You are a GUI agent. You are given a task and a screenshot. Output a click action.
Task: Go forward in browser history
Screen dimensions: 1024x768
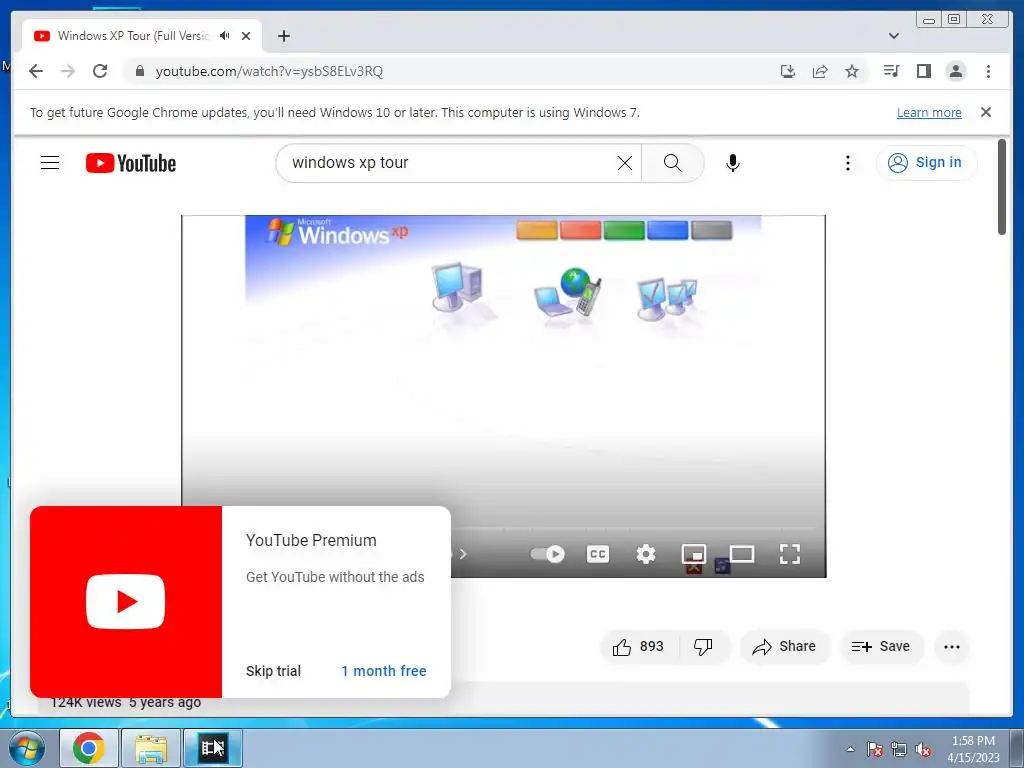click(68, 71)
